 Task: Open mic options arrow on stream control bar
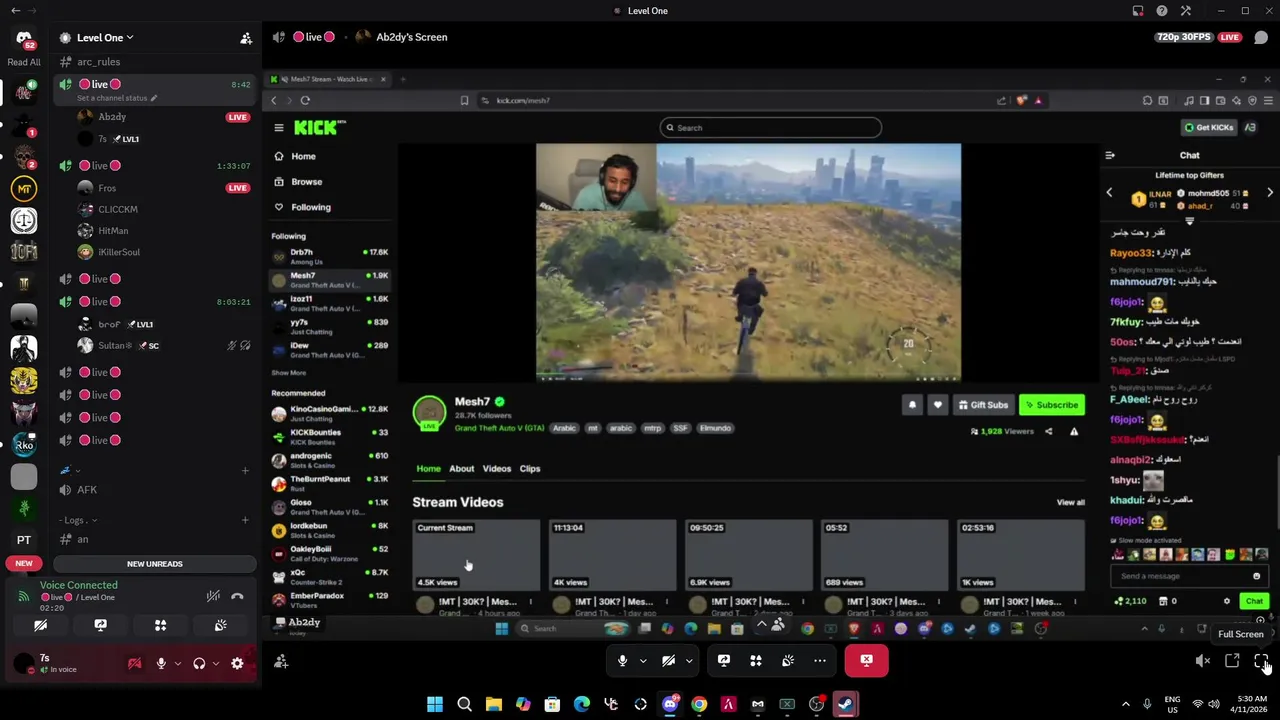click(x=642, y=660)
